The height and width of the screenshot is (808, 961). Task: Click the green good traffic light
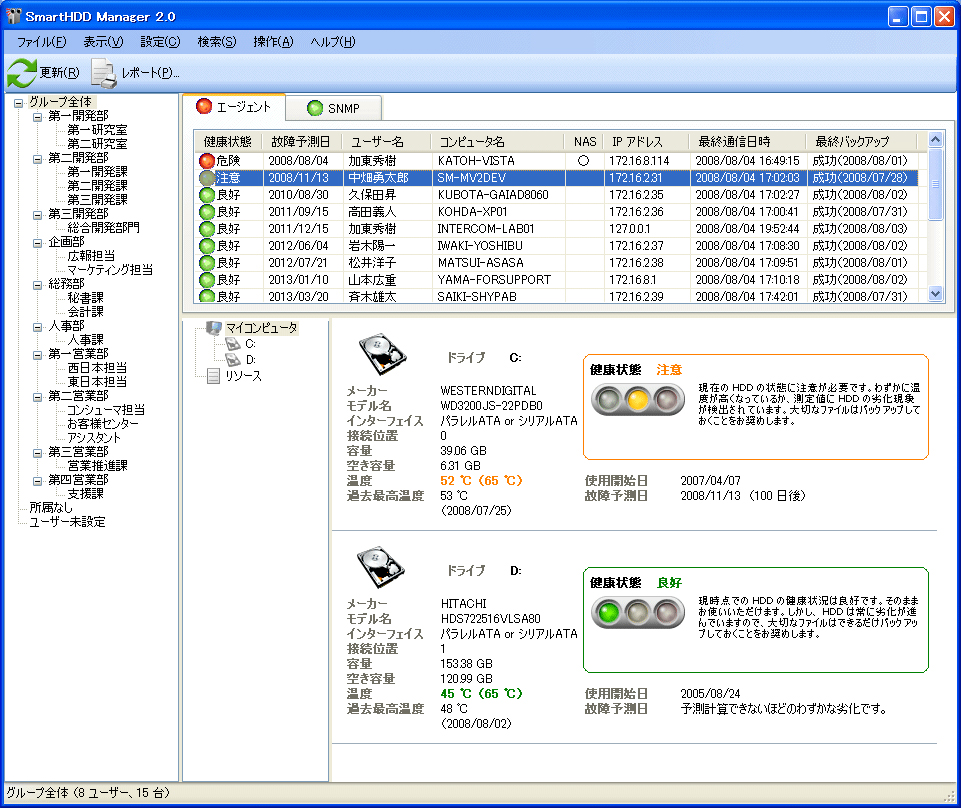pyautogui.click(x=606, y=612)
